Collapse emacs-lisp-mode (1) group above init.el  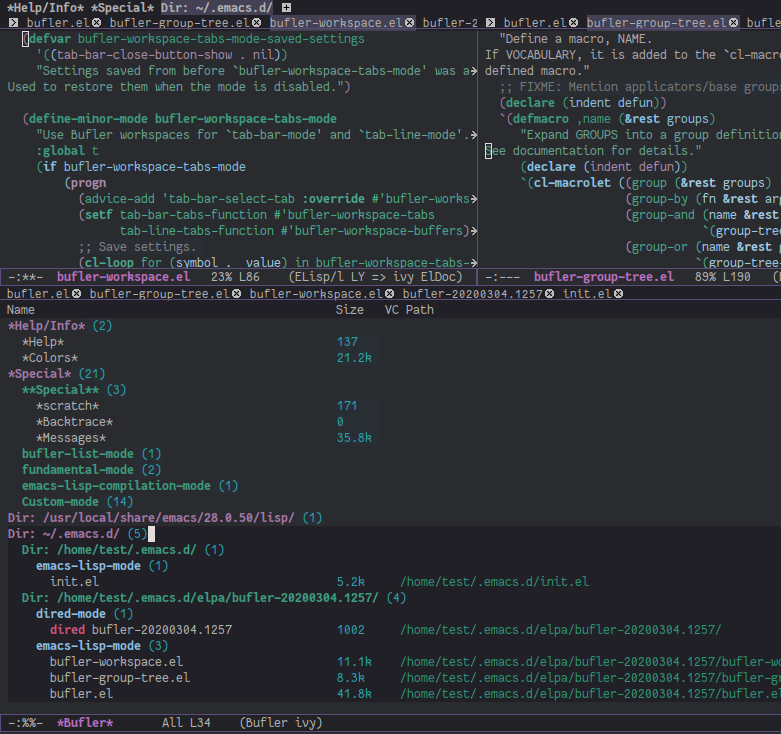[102, 566]
